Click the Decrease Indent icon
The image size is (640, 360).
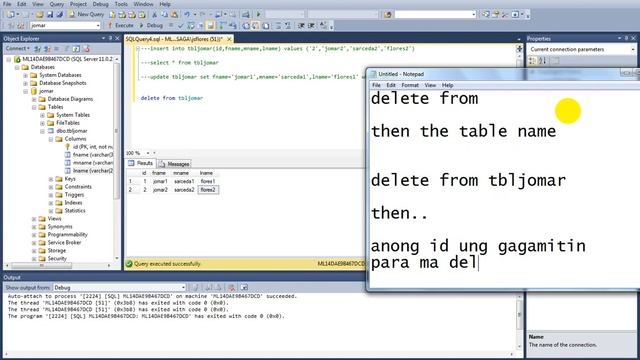point(301,26)
